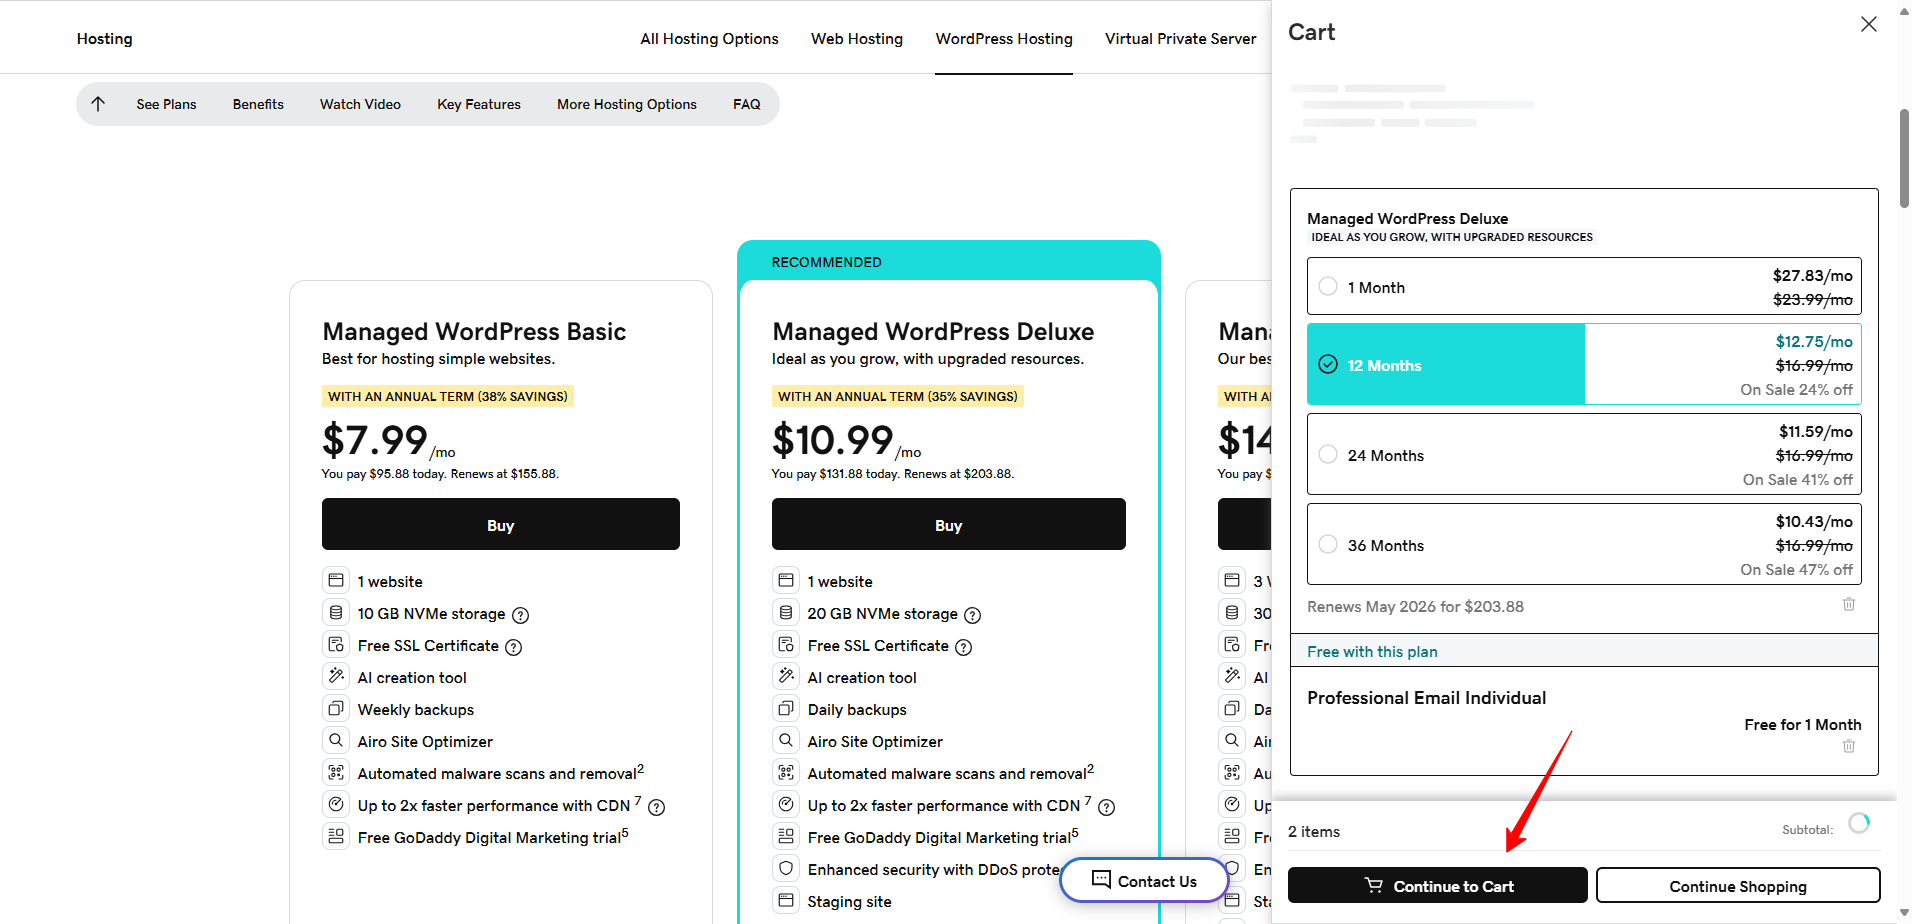This screenshot has width=1912, height=924.
Task: Jump to FAQ section
Action: click(x=747, y=104)
